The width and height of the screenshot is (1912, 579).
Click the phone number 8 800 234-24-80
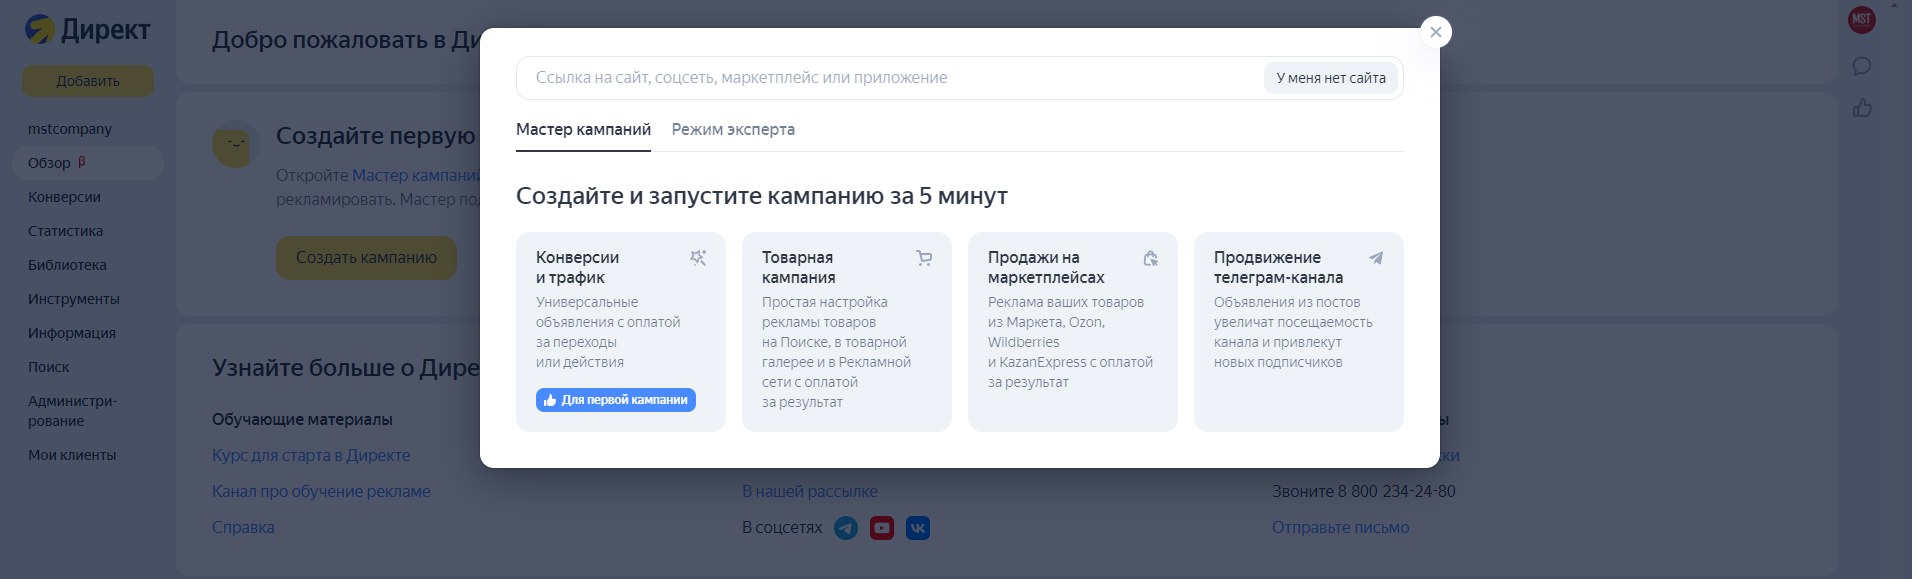[x=1397, y=492]
